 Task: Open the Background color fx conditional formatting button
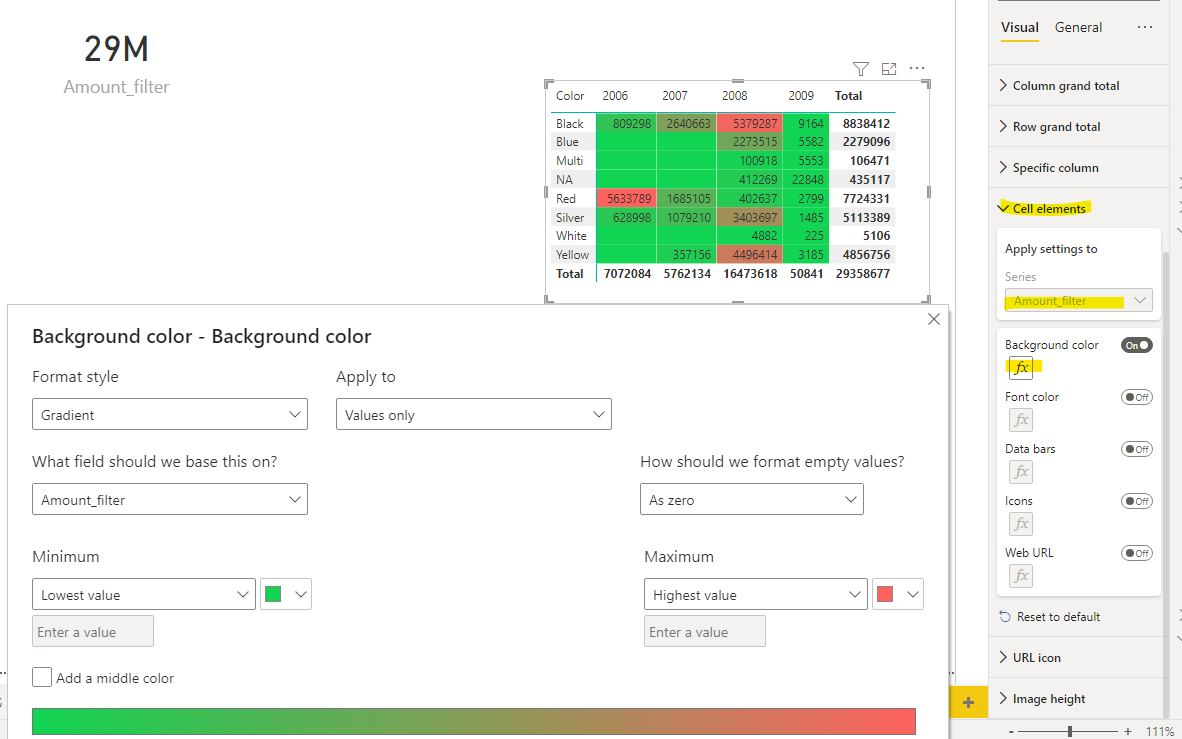pos(1021,368)
